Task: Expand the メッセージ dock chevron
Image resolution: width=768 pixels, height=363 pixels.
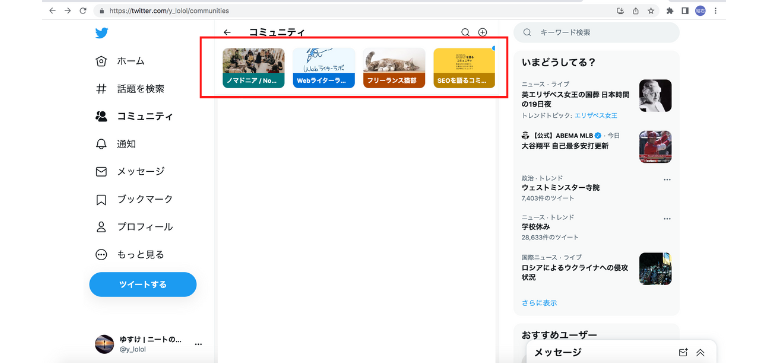Action: coord(700,352)
